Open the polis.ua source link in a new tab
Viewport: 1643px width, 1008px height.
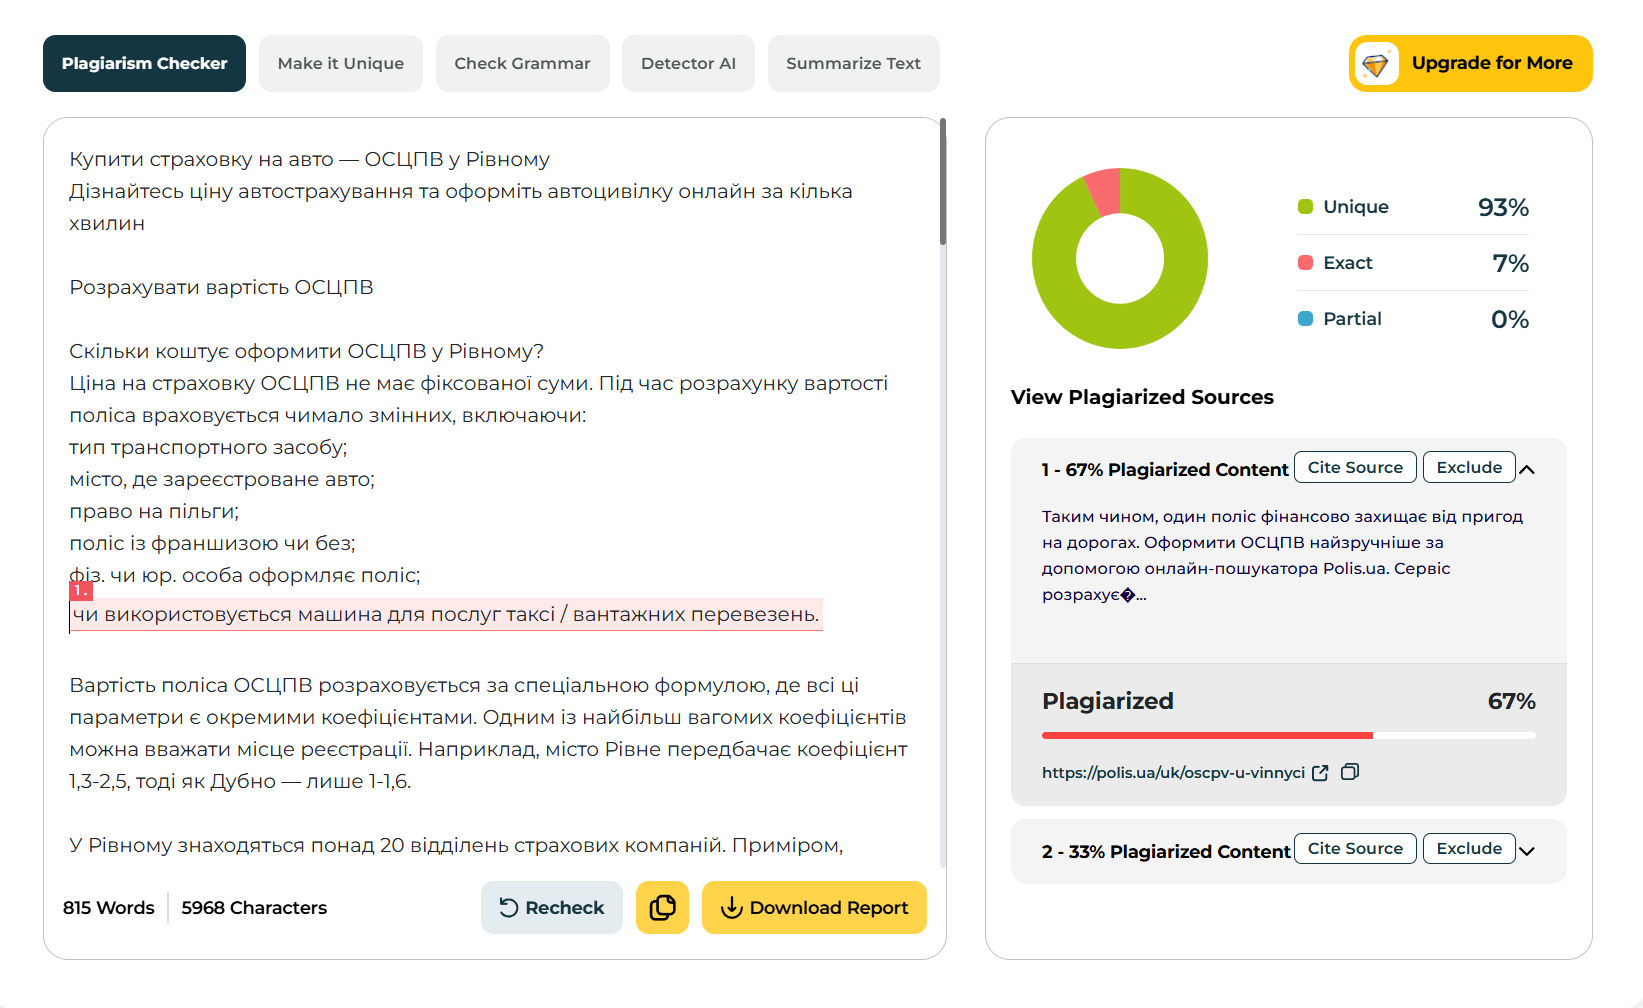pyautogui.click(x=1320, y=772)
